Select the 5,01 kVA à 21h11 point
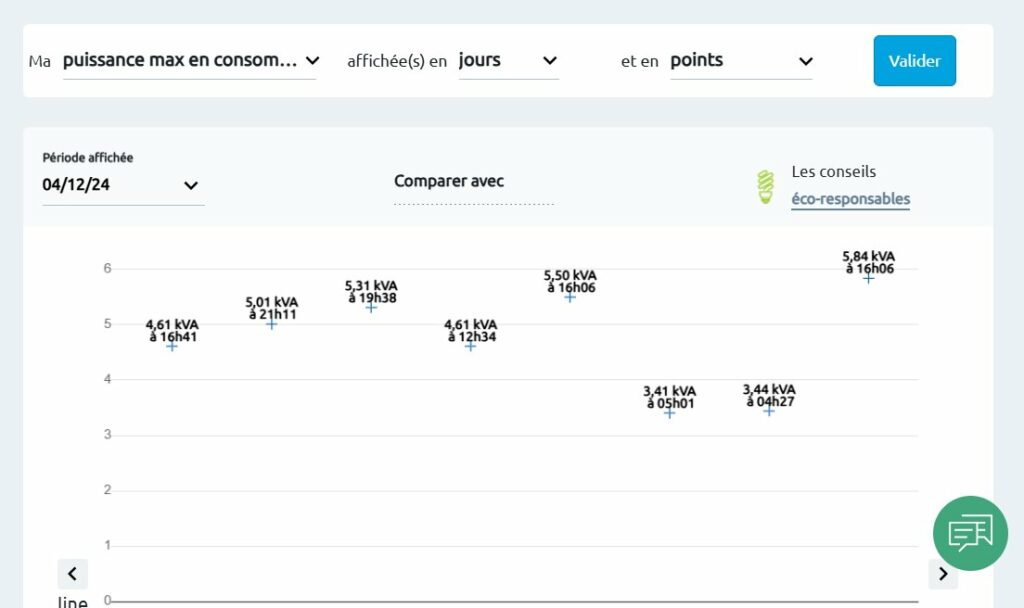 [x=271, y=324]
